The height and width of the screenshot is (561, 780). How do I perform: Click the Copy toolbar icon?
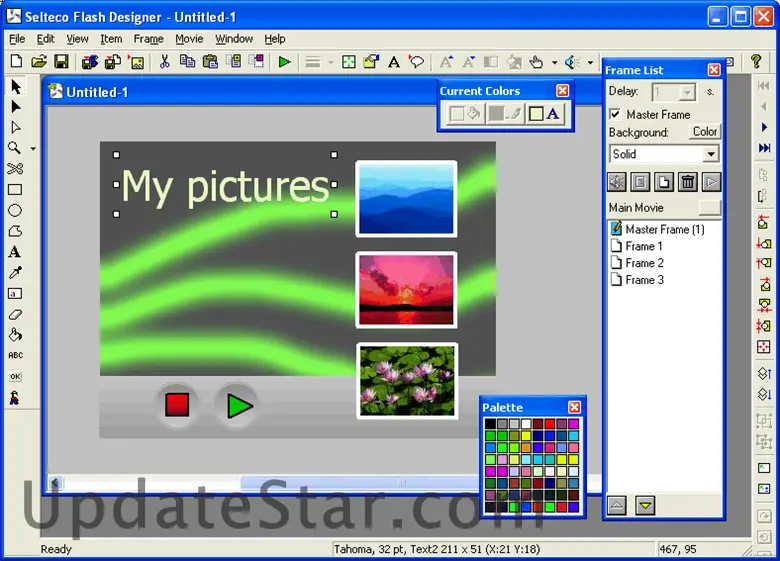187,62
